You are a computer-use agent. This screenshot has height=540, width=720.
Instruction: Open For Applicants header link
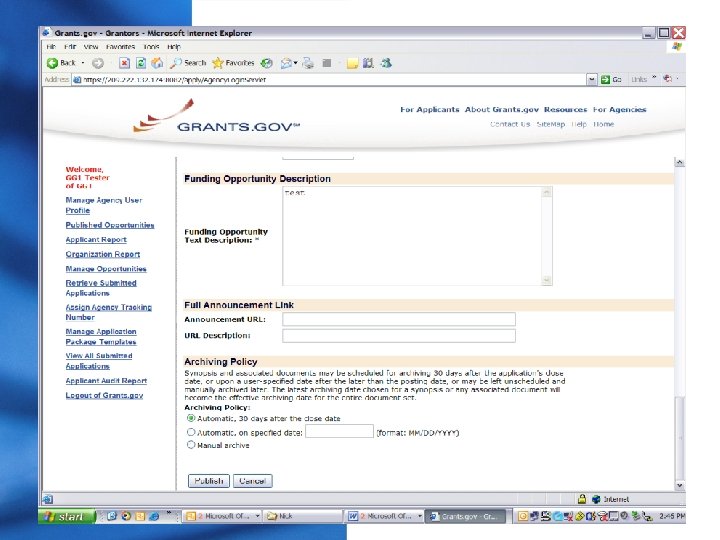(x=429, y=109)
